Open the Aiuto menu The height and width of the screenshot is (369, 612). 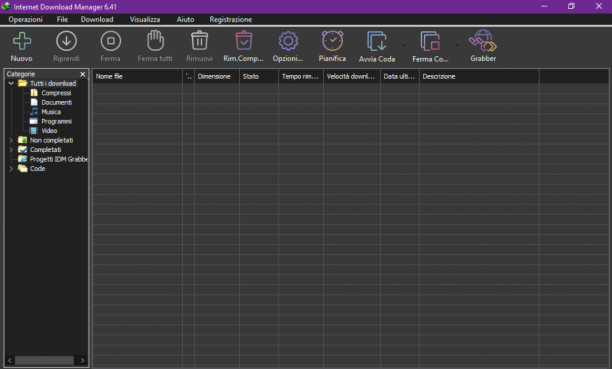point(185,20)
